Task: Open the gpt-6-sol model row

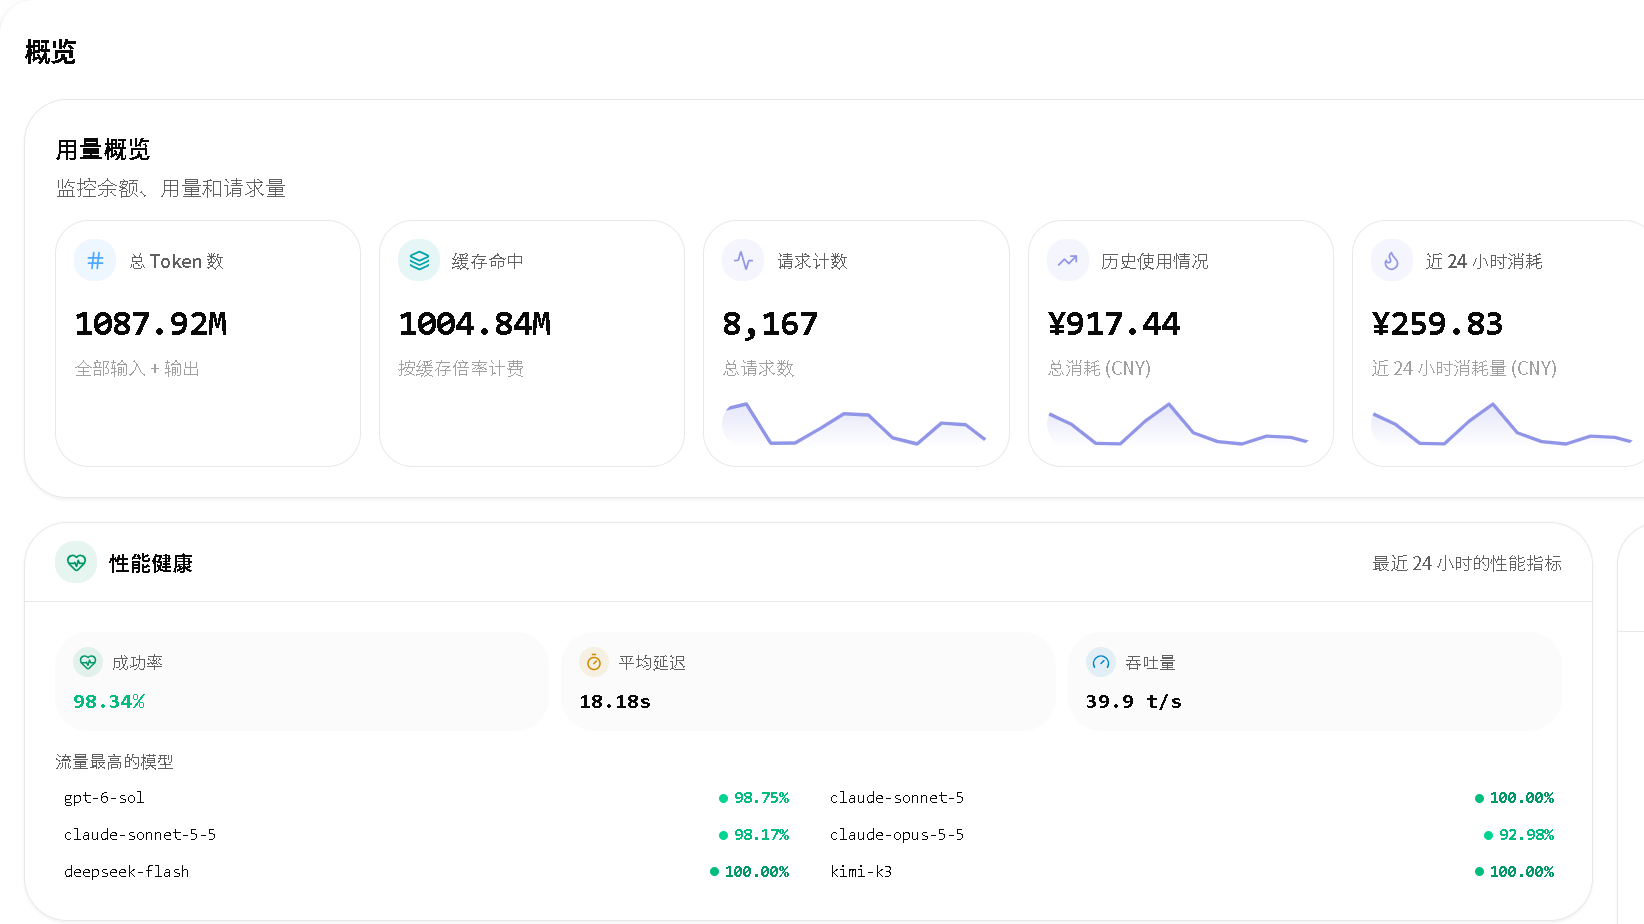Action: click(426, 798)
